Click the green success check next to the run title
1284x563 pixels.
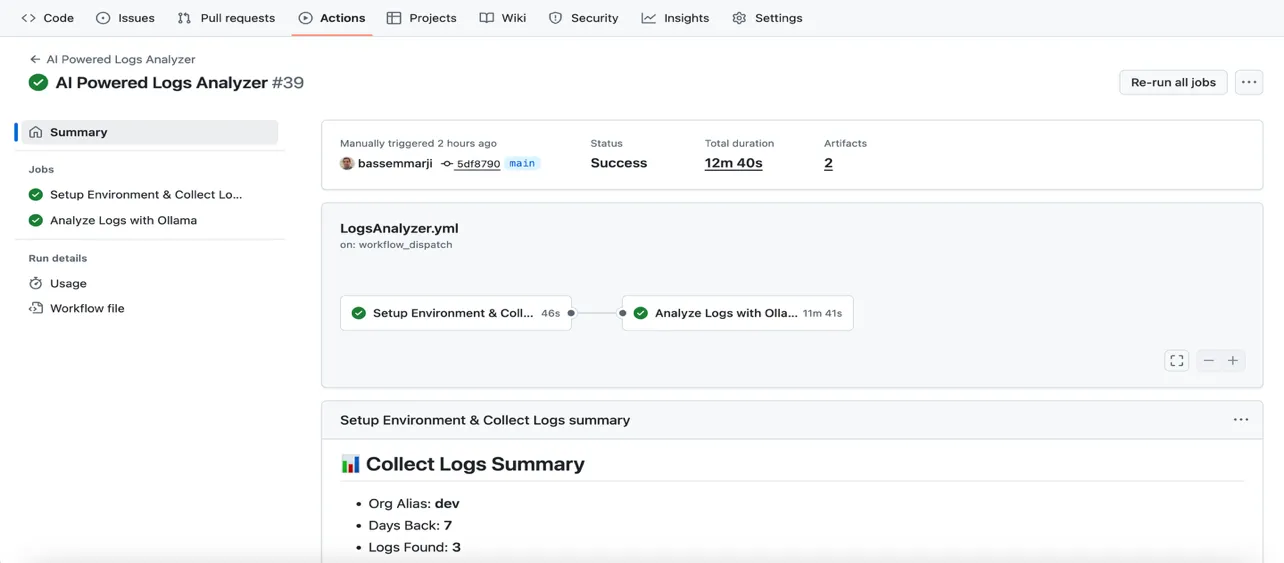(x=38, y=83)
